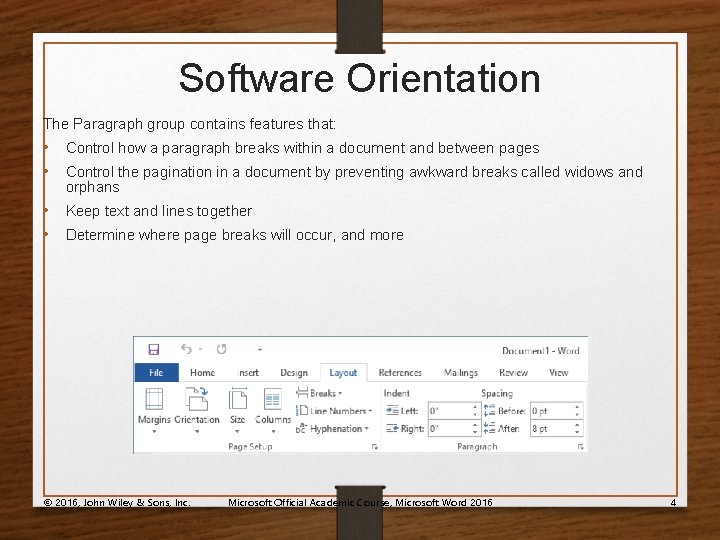The height and width of the screenshot is (540, 720).
Task: Expand the Columns dropdown arrow
Action: coord(273,432)
